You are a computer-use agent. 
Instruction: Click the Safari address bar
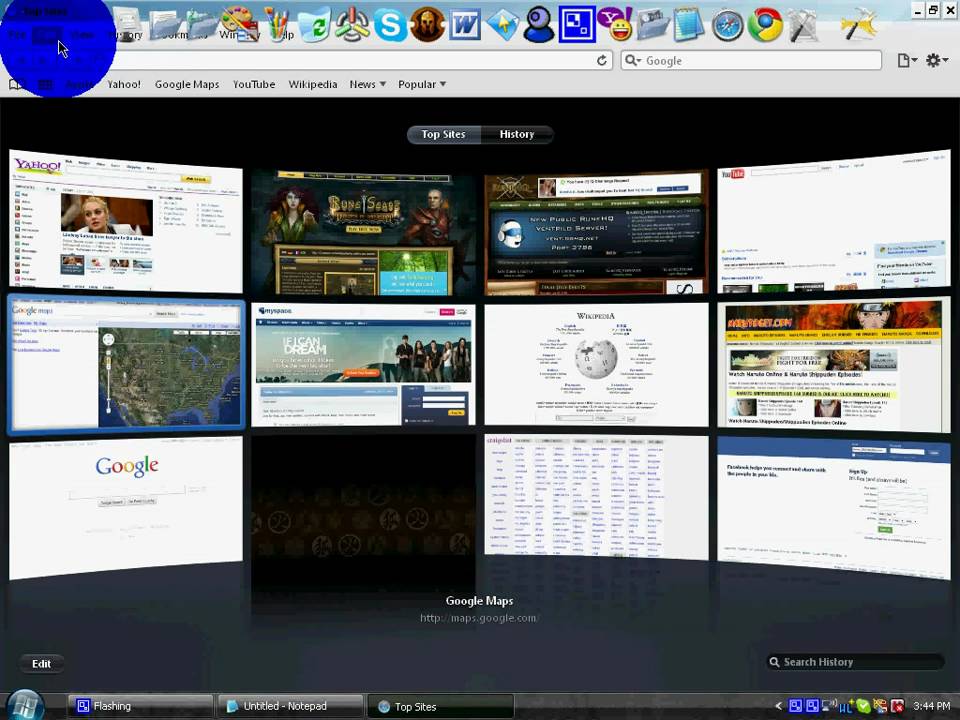[x=355, y=60]
